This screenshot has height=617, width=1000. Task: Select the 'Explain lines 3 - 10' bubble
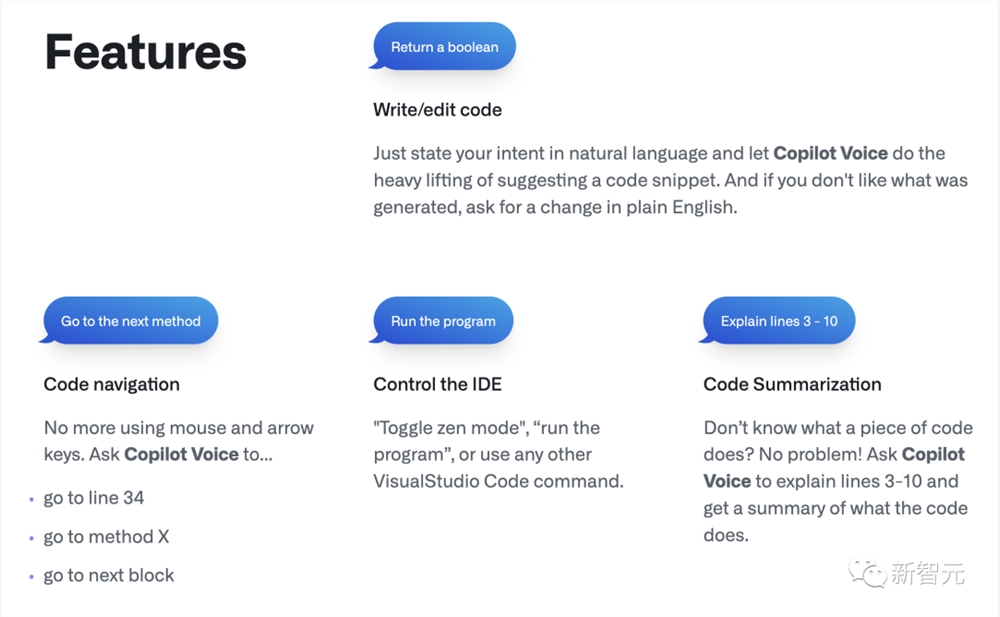click(778, 320)
